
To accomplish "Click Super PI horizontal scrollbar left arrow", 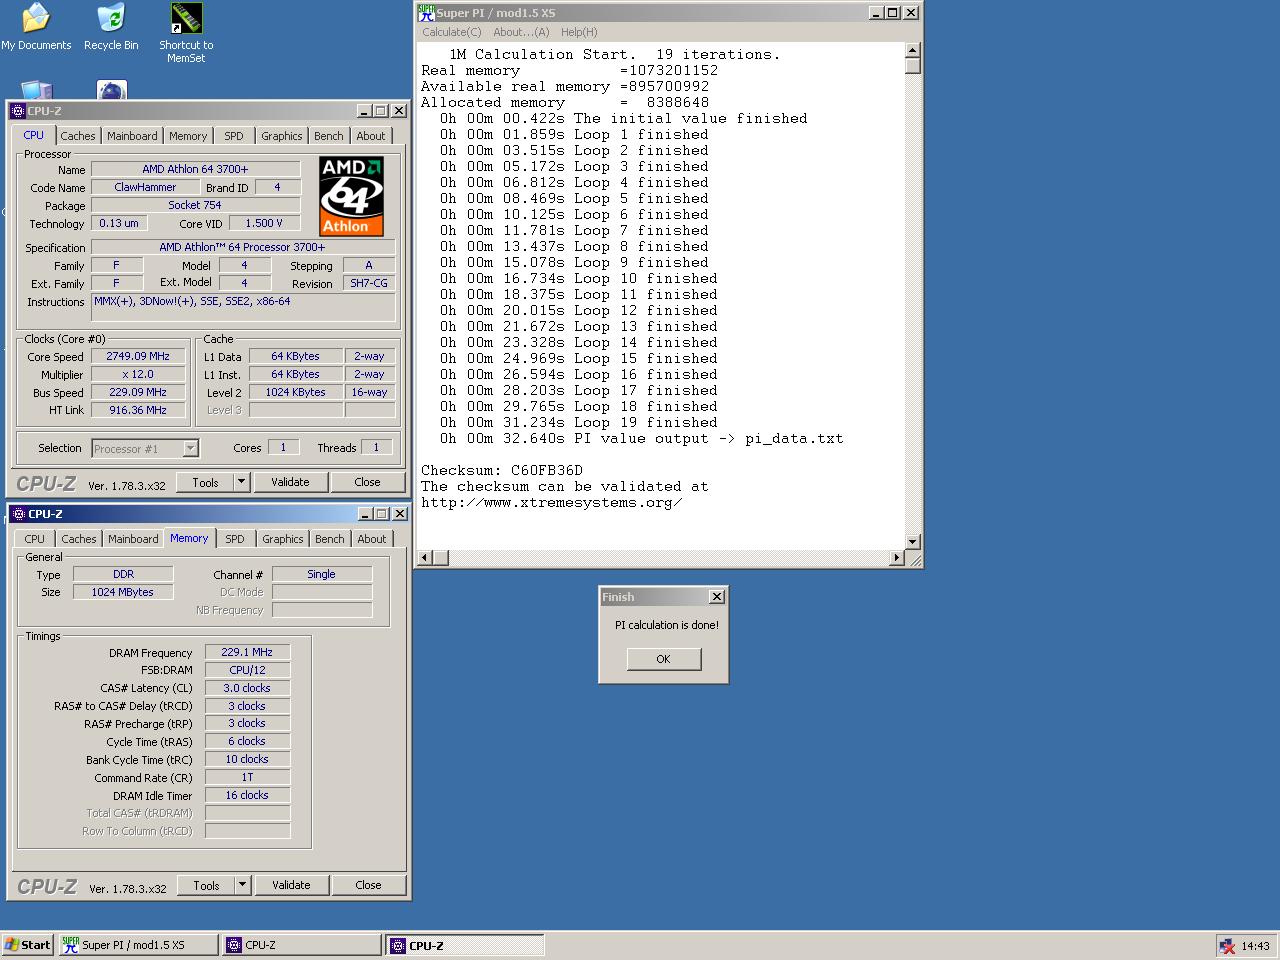I will click(x=424, y=558).
